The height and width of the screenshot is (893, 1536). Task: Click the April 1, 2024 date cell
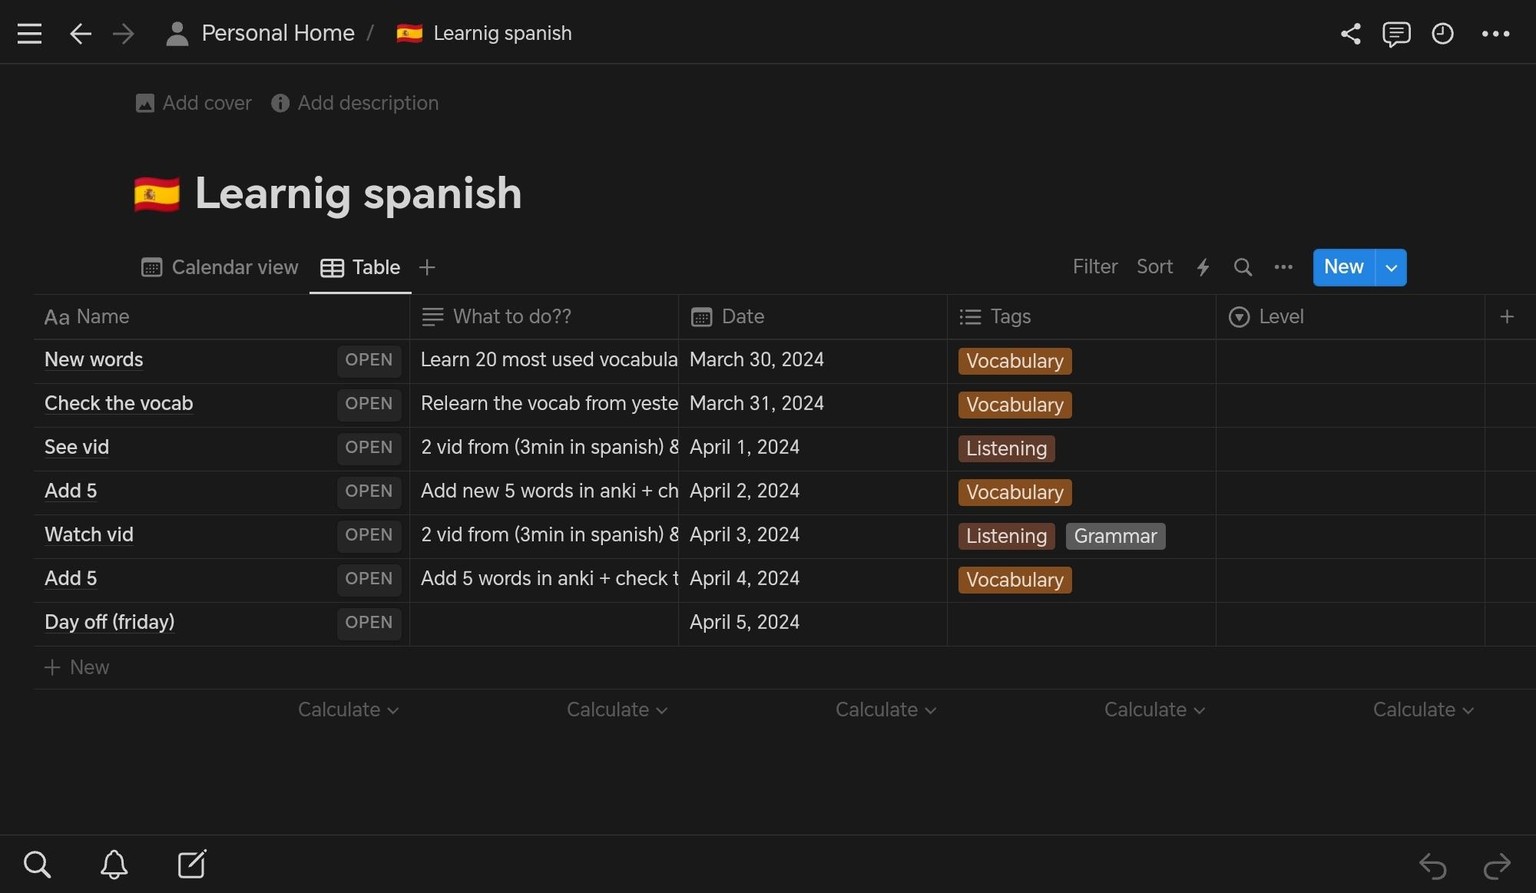pos(813,447)
